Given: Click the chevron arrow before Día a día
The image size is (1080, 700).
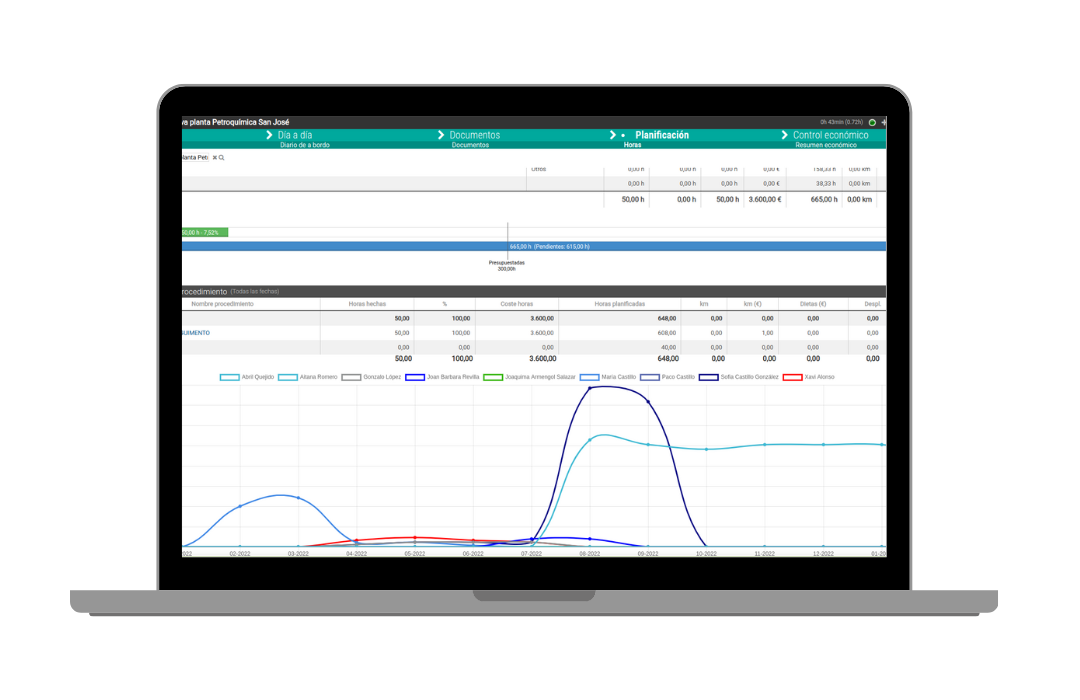Looking at the screenshot, I should (x=270, y=135).
